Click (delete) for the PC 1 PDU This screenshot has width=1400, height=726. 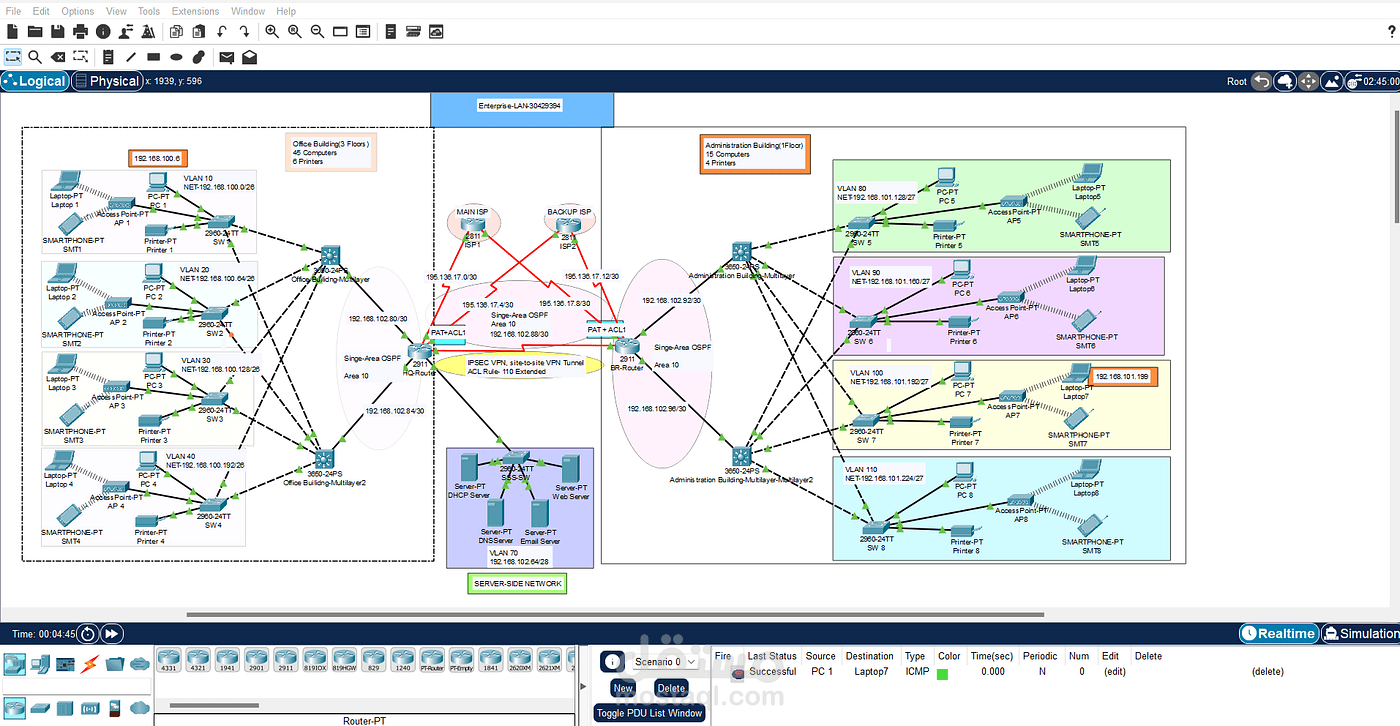coord(1268,672)
